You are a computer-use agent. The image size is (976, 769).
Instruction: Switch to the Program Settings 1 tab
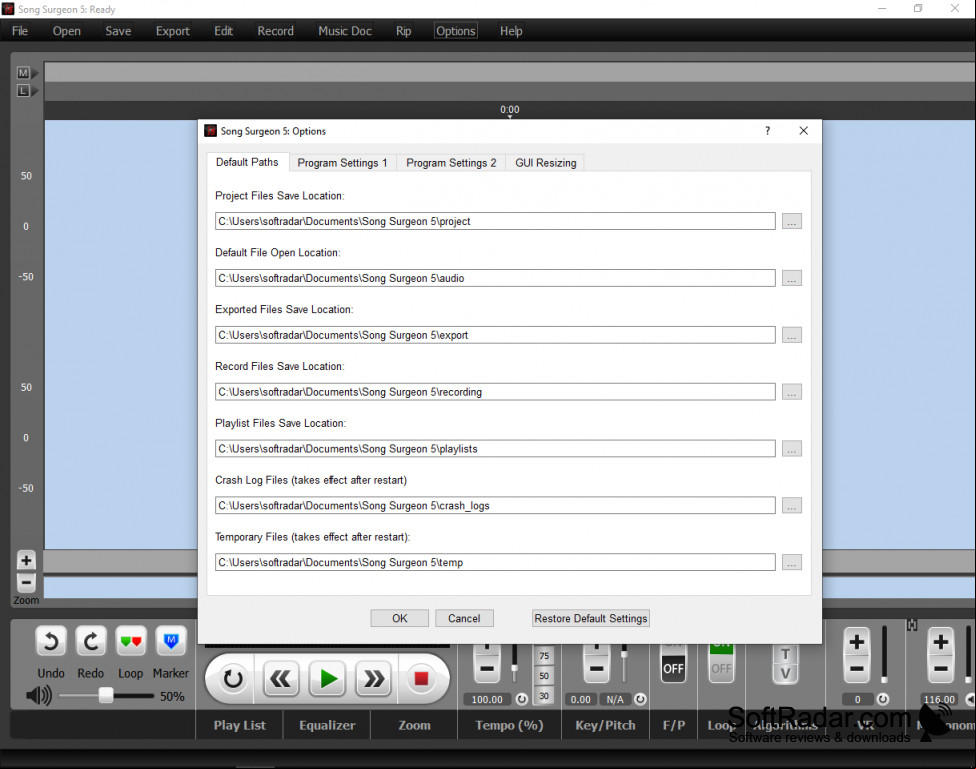point(342,163)
